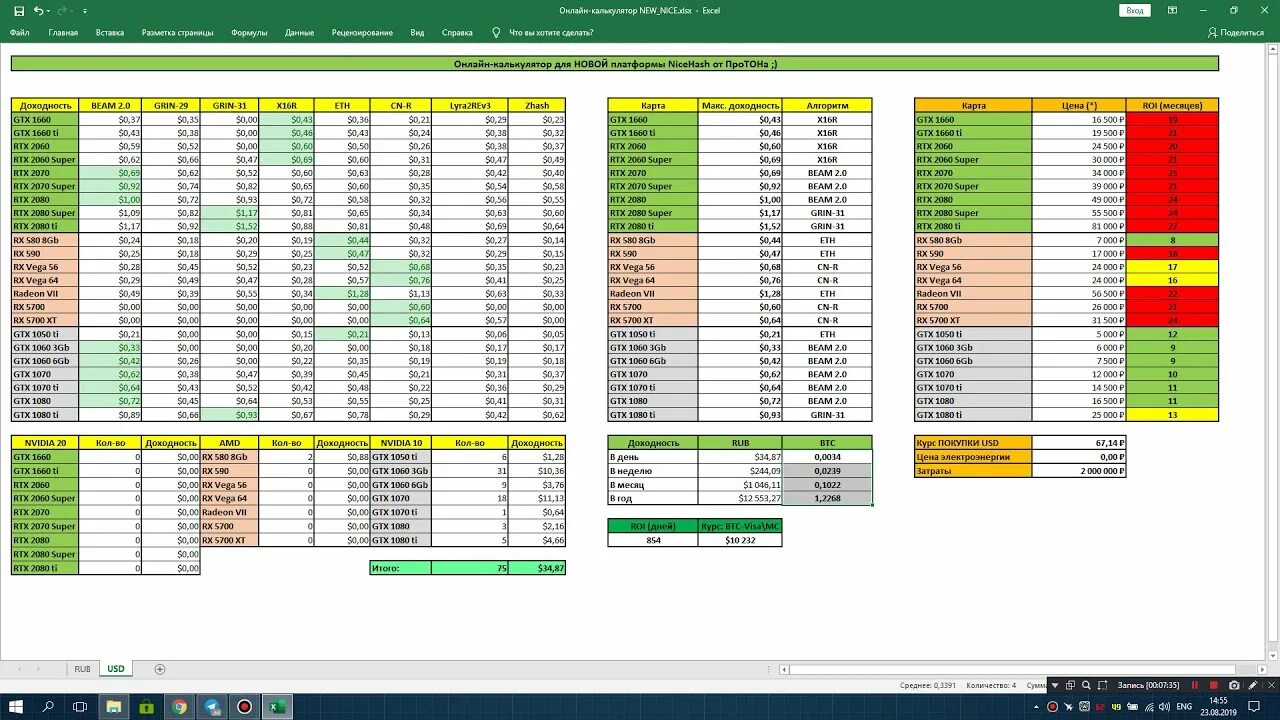Open the green lock store app on taskbar
Viewport: 1280px width, 720px height.
point(146,706)
